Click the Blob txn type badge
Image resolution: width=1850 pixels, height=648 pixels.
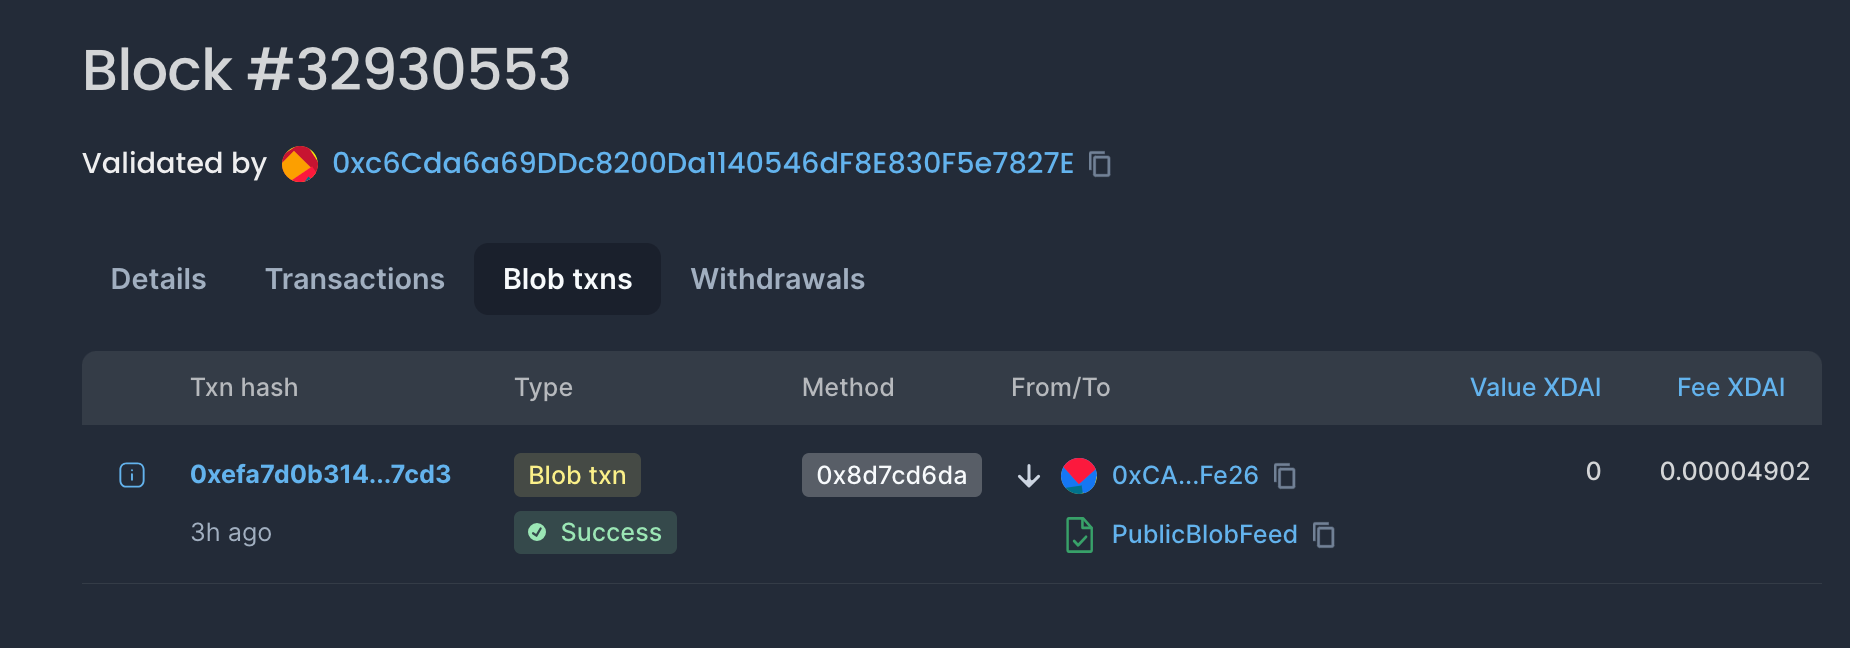point(577,475)
